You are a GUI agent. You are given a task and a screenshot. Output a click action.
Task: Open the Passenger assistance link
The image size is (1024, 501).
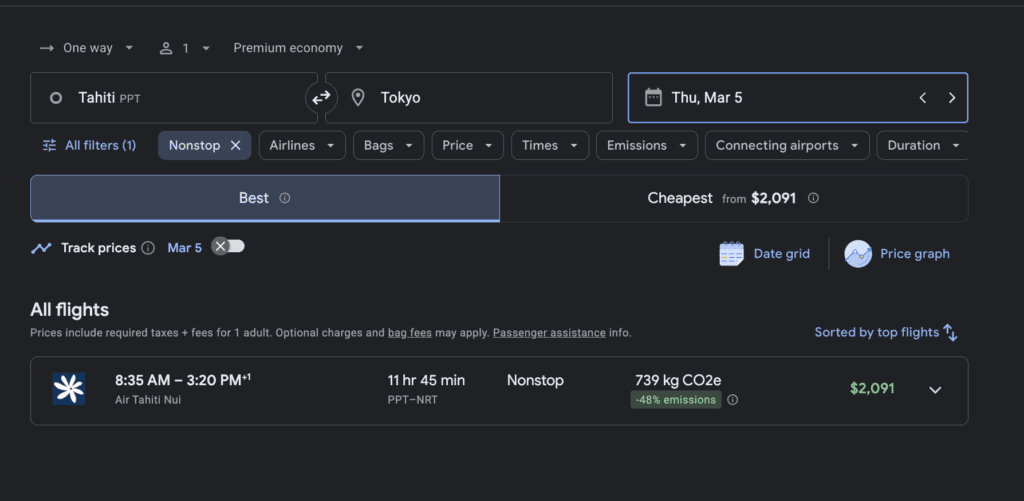tap(549, 332)
